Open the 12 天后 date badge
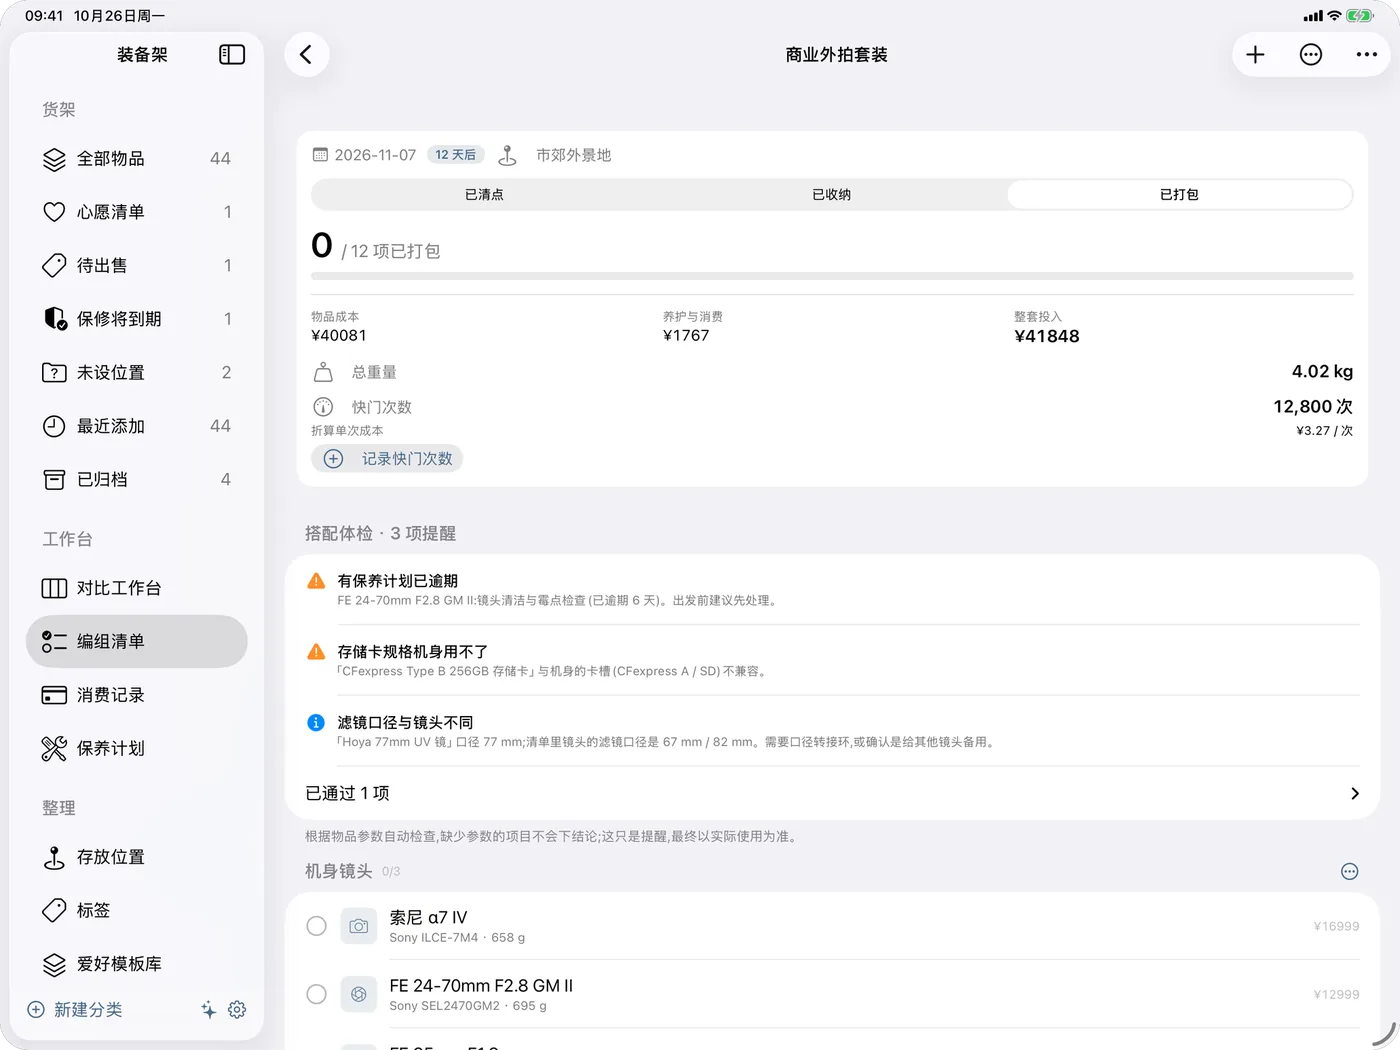 tap(456, 155)
